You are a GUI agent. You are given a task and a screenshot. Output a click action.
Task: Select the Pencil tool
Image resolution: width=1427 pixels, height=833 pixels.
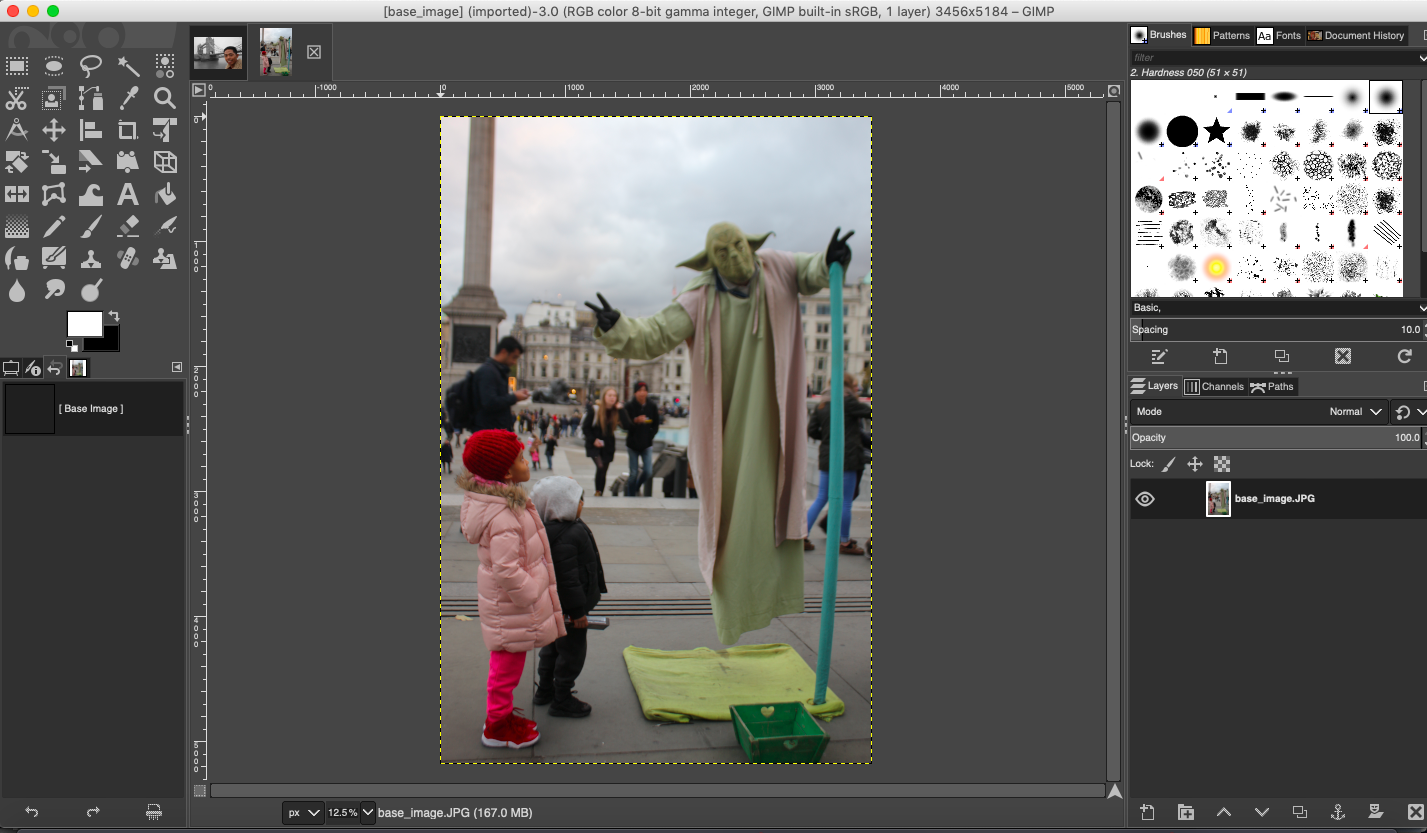click(54, 227)
